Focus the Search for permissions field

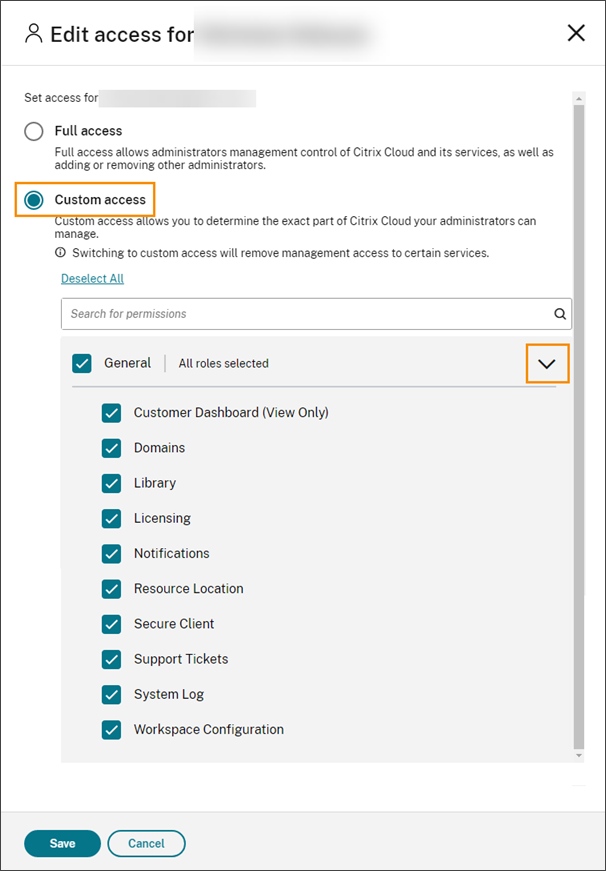316,314
